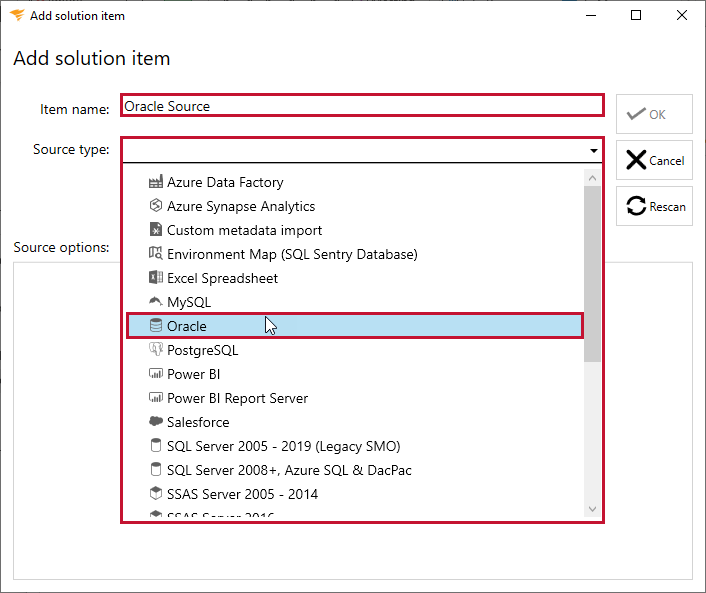Image resolution: width=706 pixels, height=593 pixels.
Task: Click the Rescan button
Action: [654, 206]
